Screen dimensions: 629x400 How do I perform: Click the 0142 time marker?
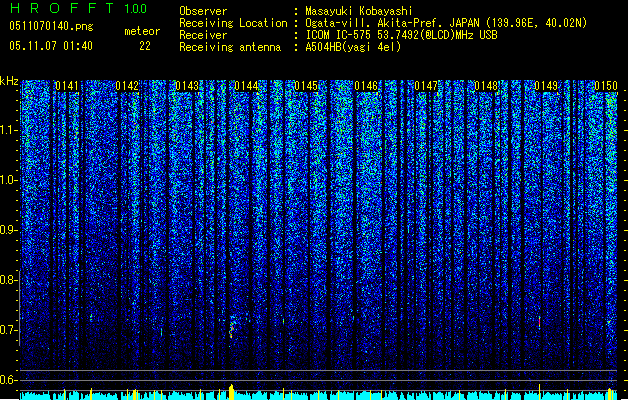[127, 86]
